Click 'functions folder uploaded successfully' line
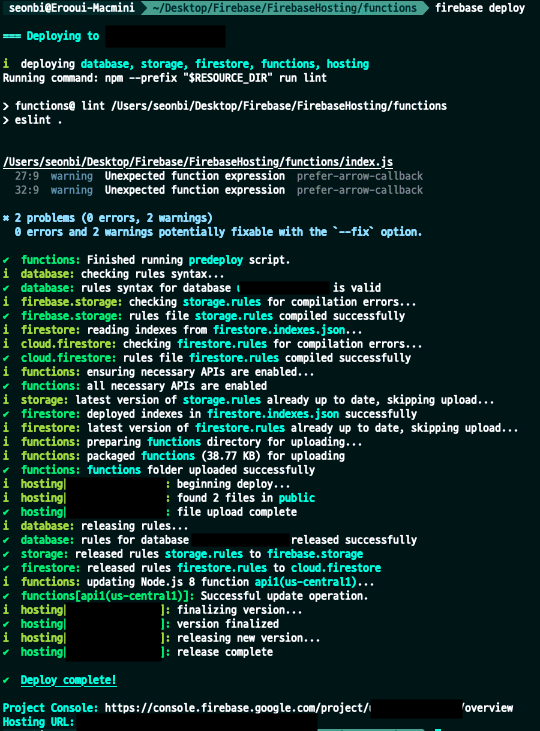The image size is (540, 731). point(159,469)
